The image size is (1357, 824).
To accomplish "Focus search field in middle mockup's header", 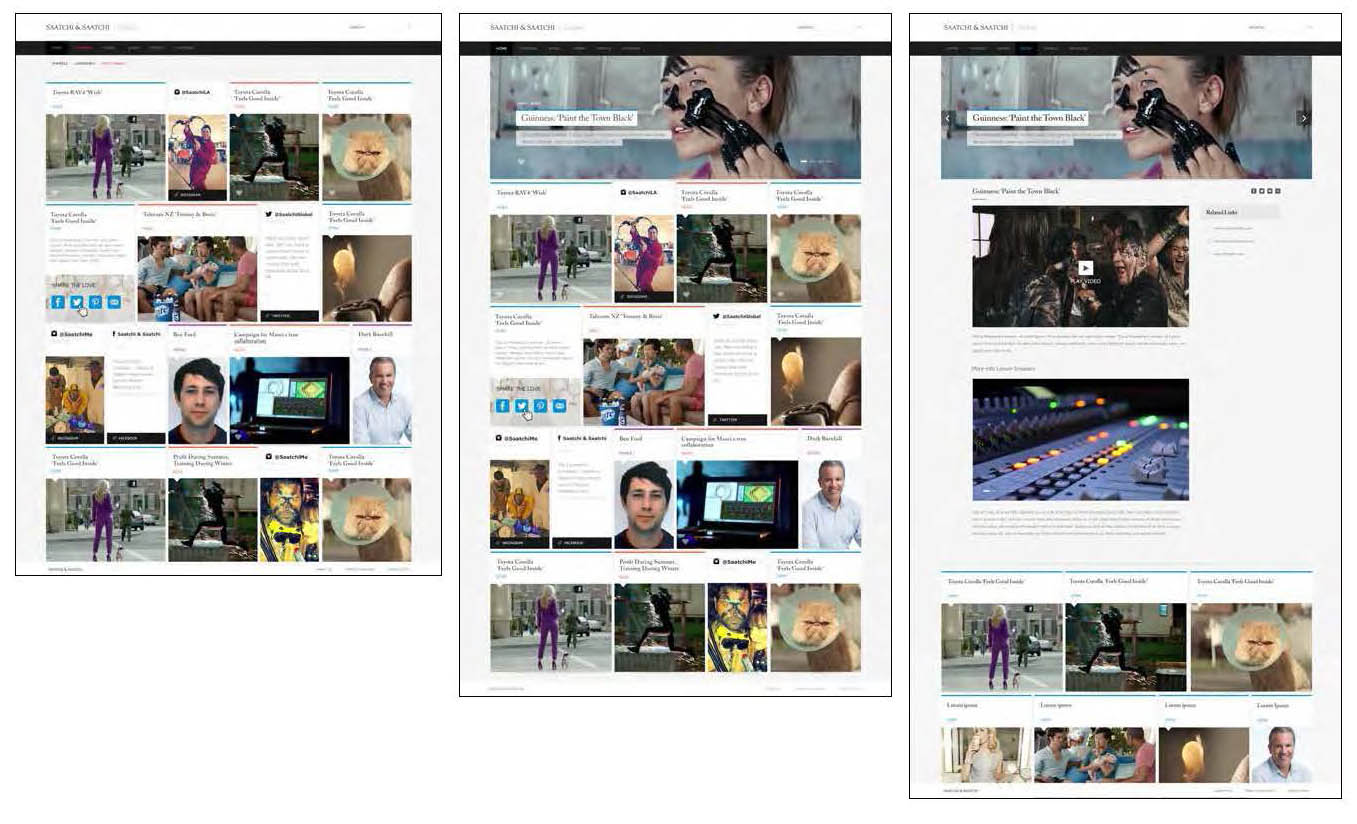I will [827, 27].
